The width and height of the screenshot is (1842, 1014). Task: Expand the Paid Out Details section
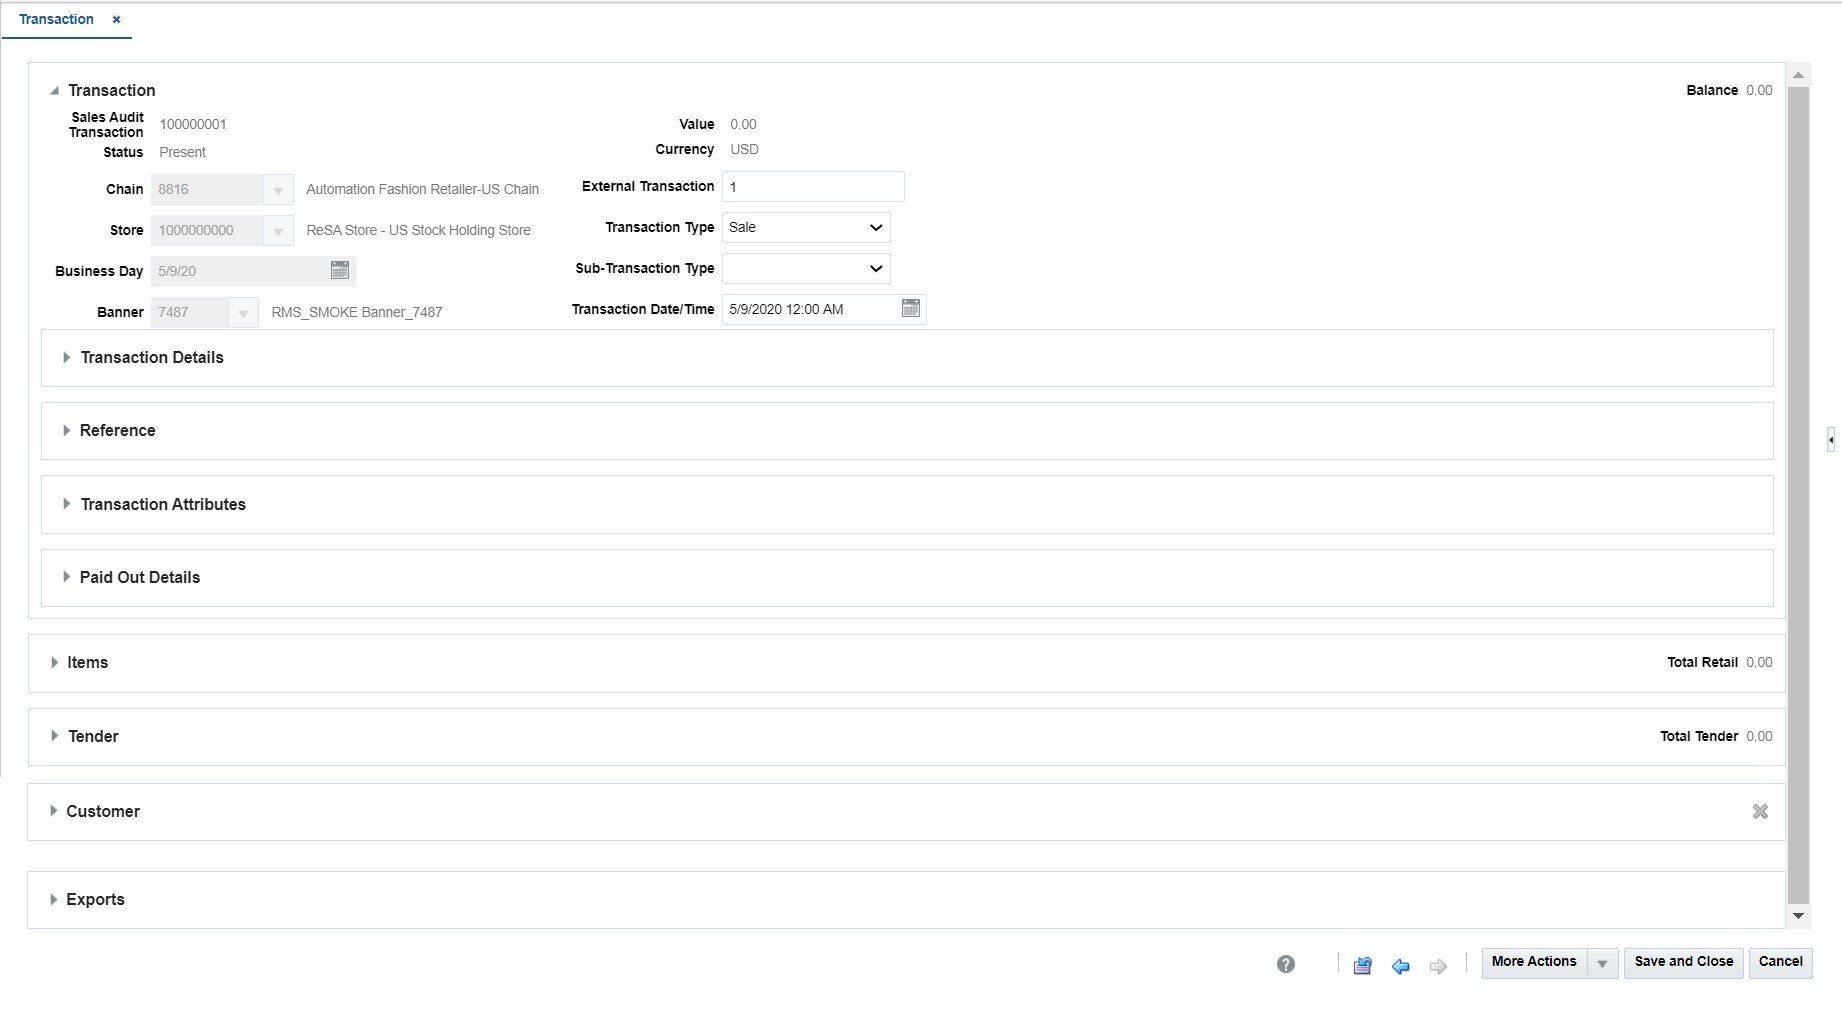point(66,577)
